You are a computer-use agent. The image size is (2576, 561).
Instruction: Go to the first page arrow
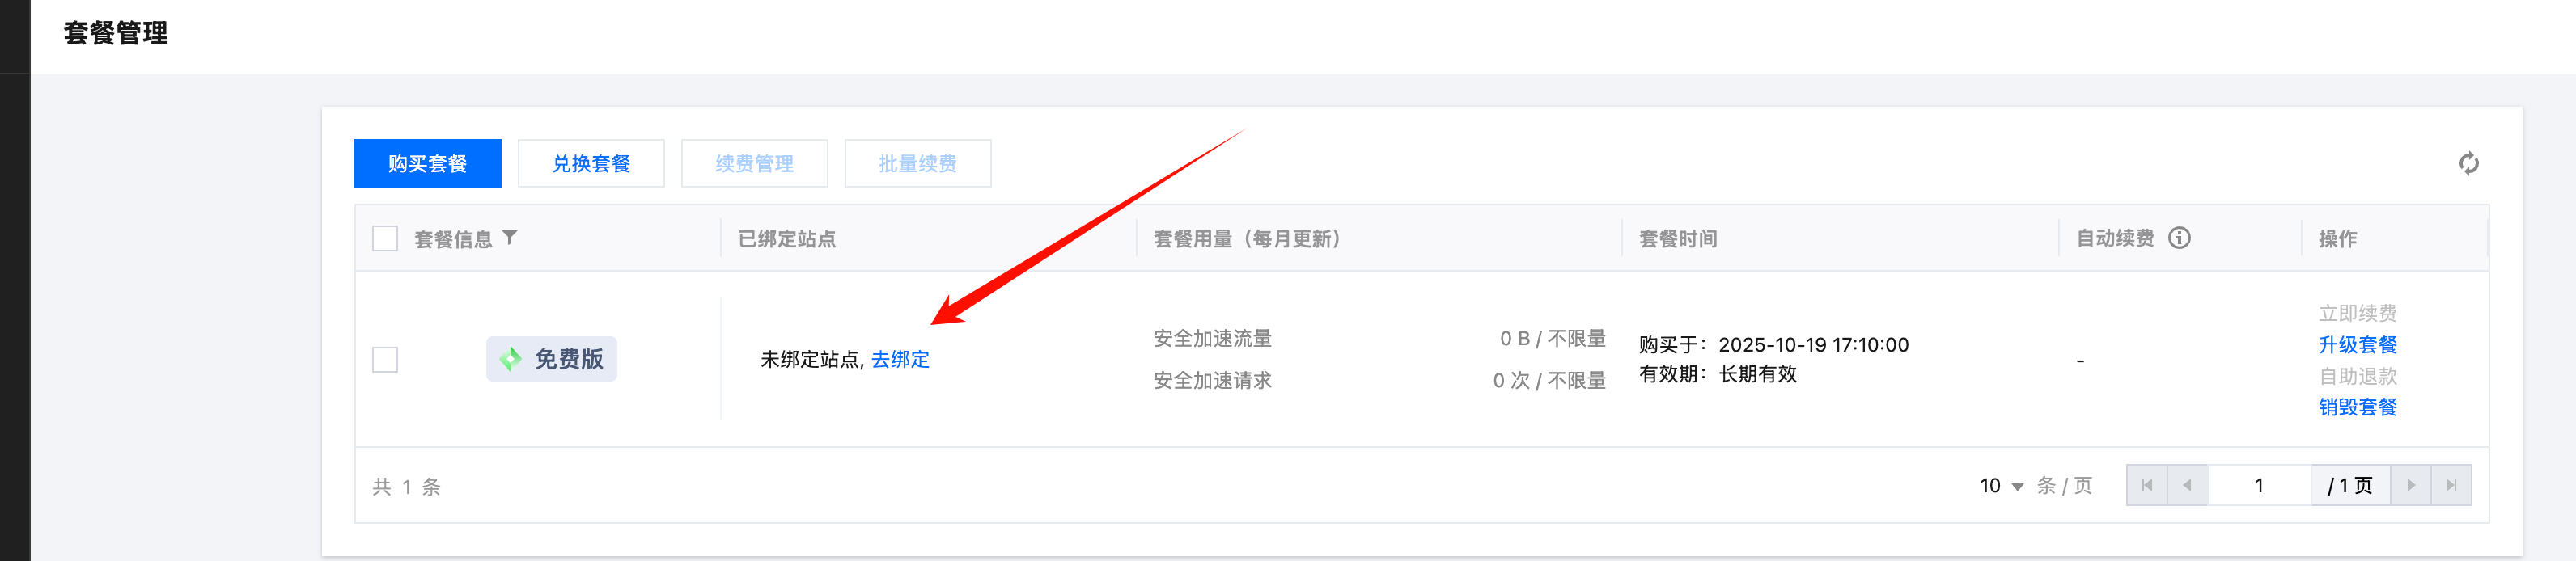(x=2147, y=485)
